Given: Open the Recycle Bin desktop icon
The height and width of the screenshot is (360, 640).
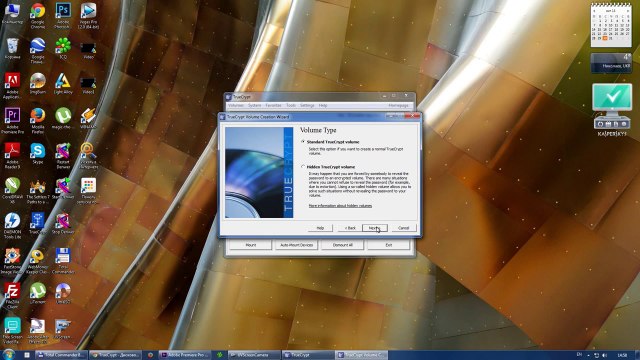Looking at the screenshot, I should pos(12,48).
